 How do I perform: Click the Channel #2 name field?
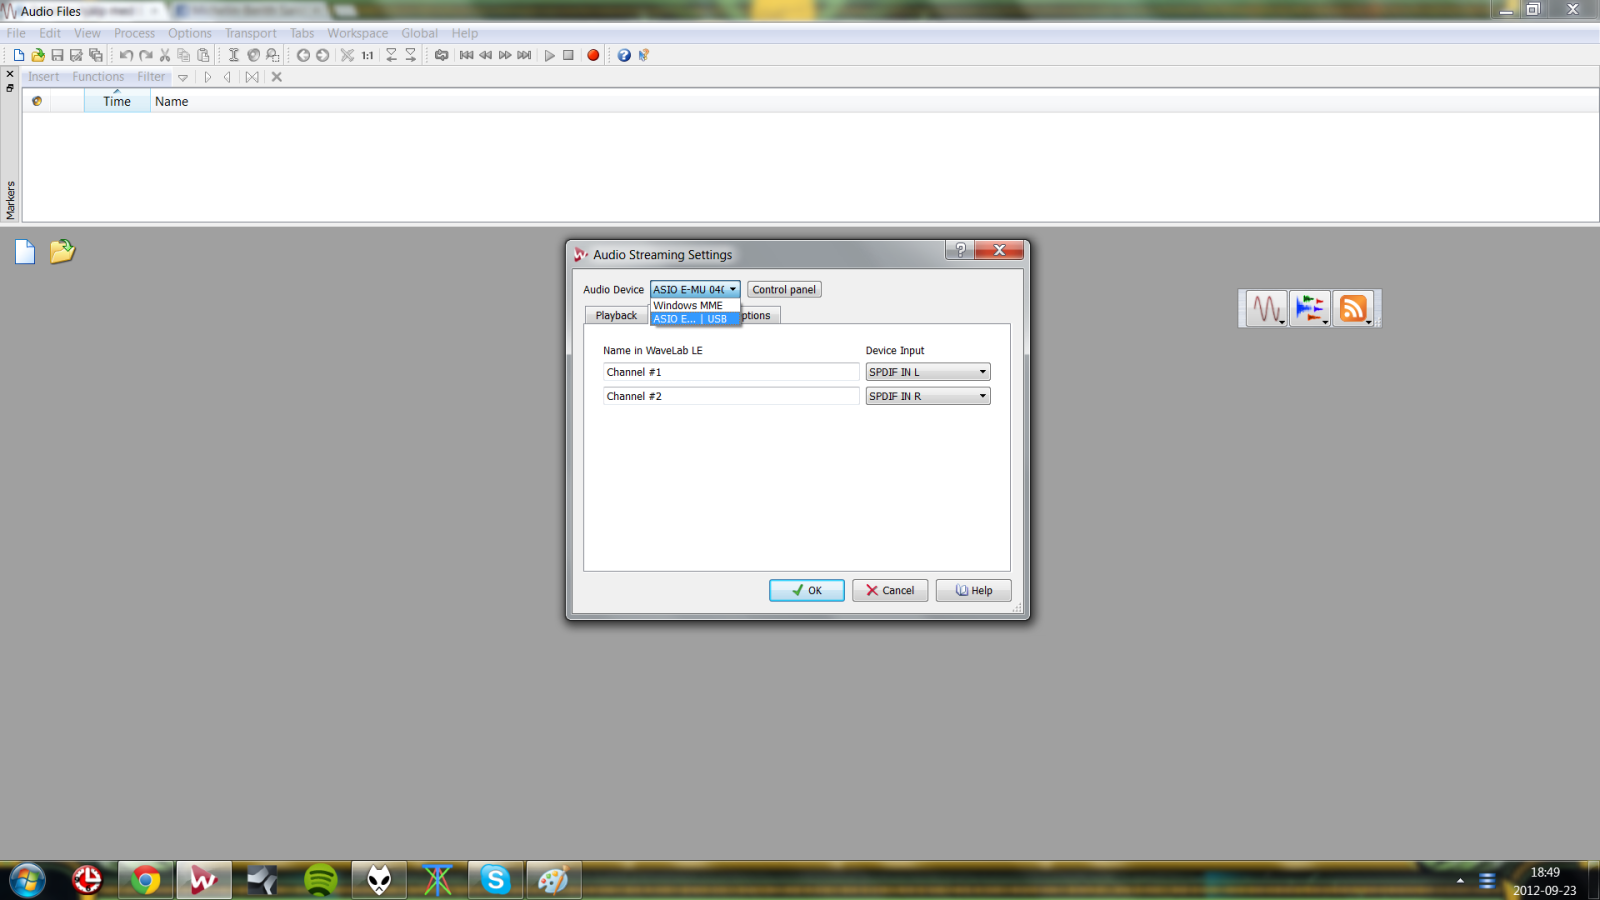click(731, 396)
